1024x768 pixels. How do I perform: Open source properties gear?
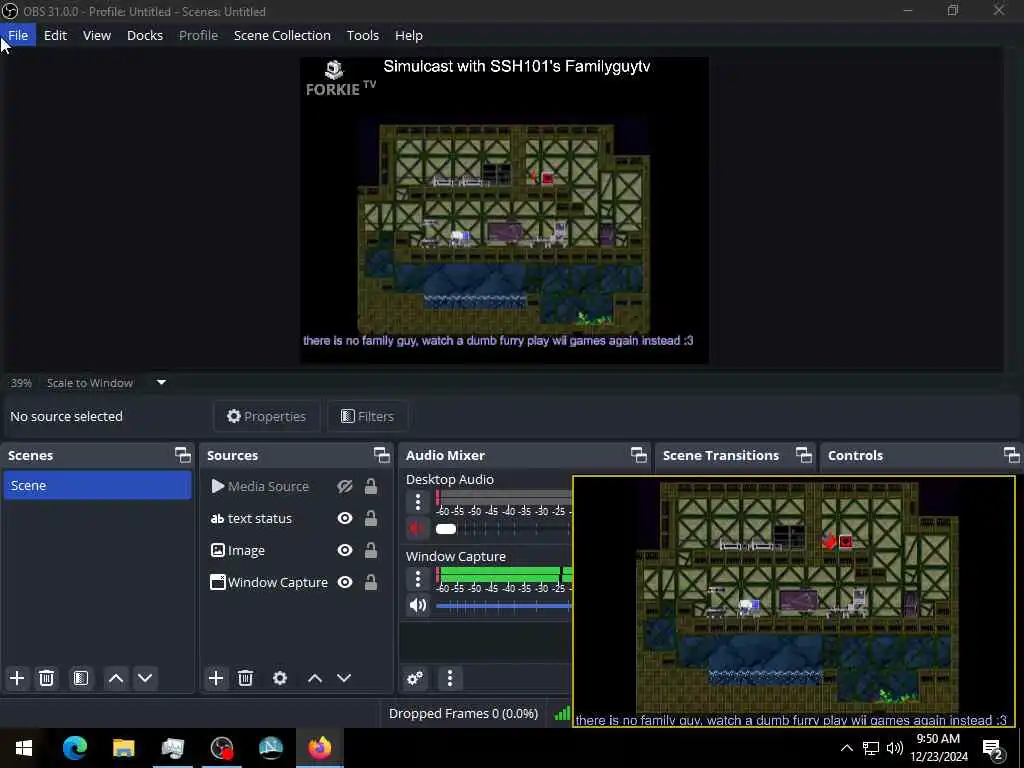[x=280, y=678]
